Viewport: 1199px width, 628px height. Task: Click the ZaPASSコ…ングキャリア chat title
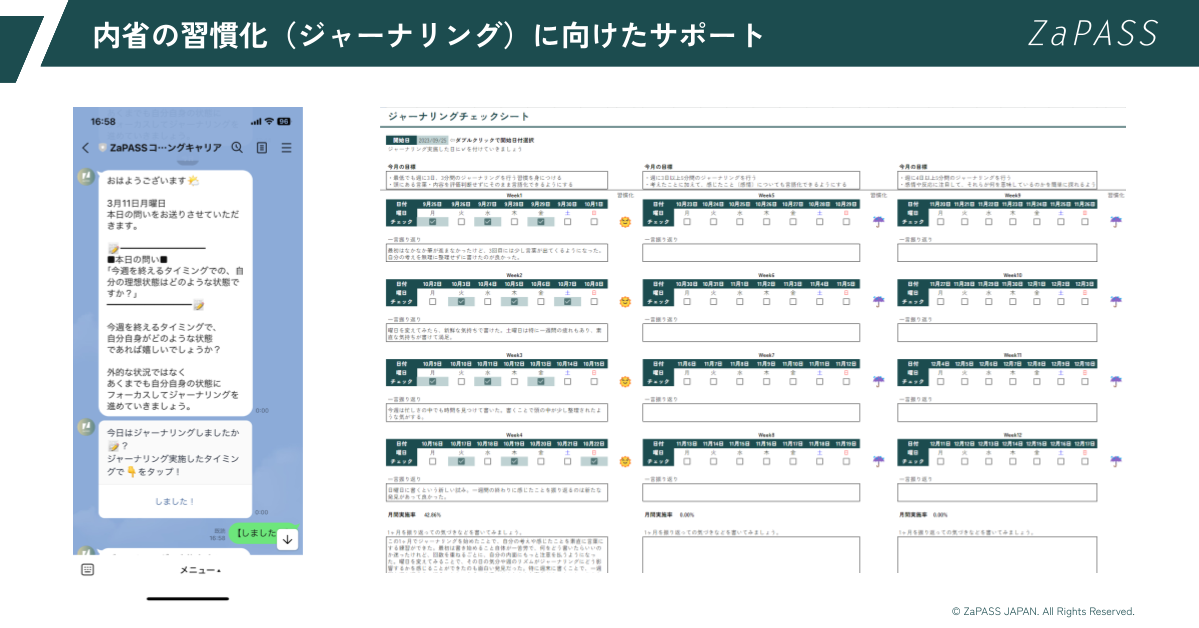pos(165,148)
